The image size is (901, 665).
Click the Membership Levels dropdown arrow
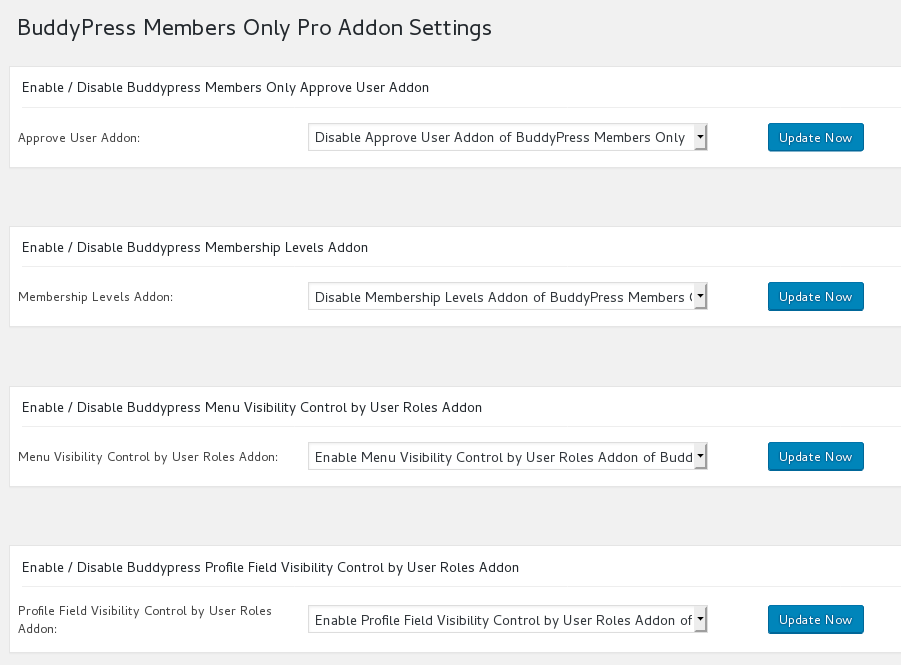coord(699,296)
